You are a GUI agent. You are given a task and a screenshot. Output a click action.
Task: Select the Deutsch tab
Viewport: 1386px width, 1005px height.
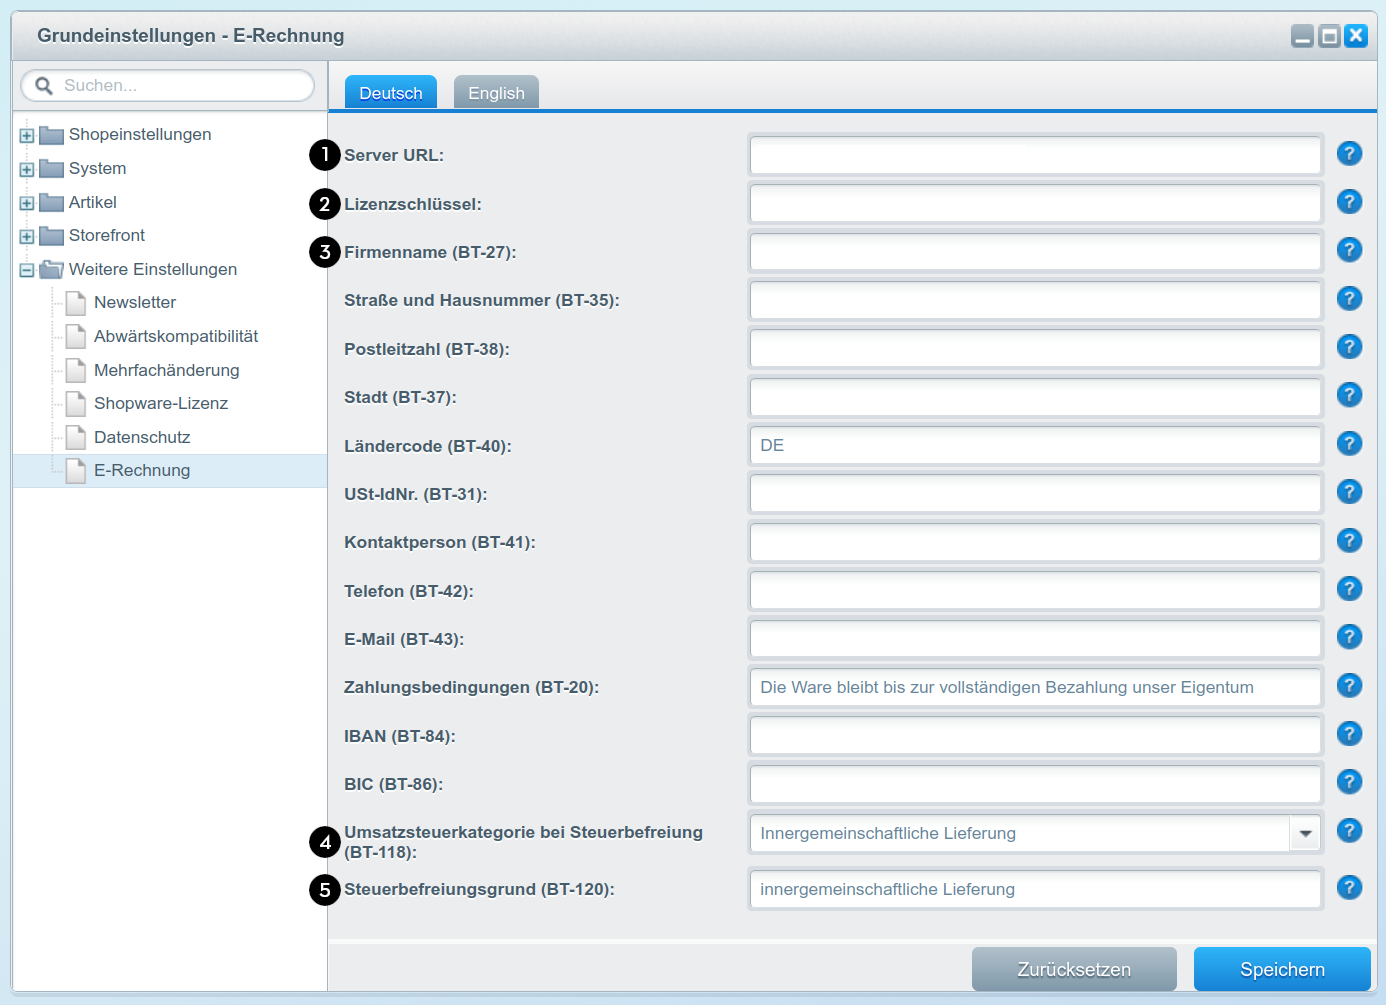tap(390, 92)
